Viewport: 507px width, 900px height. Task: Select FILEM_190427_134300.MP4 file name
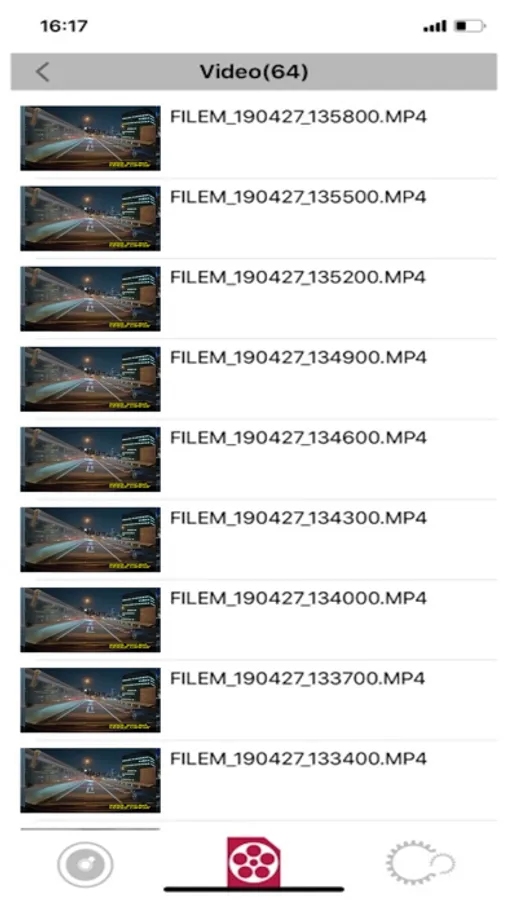298,519
